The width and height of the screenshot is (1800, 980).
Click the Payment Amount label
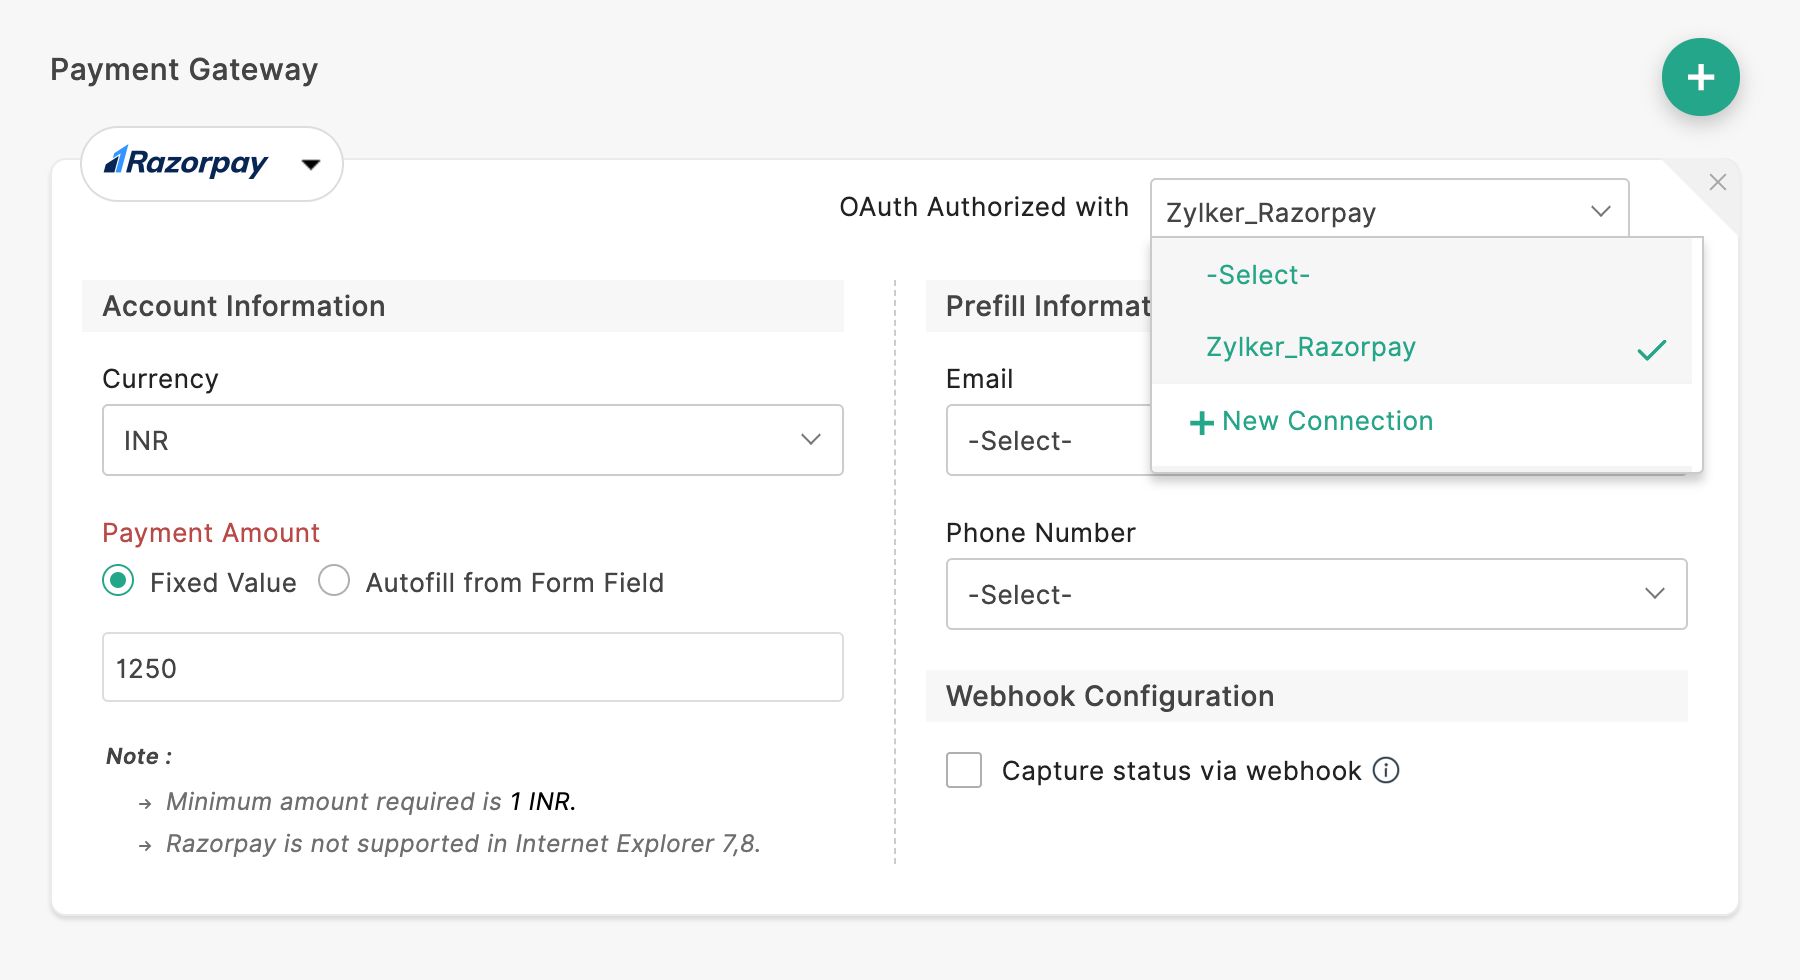click(x=211, y=533)
